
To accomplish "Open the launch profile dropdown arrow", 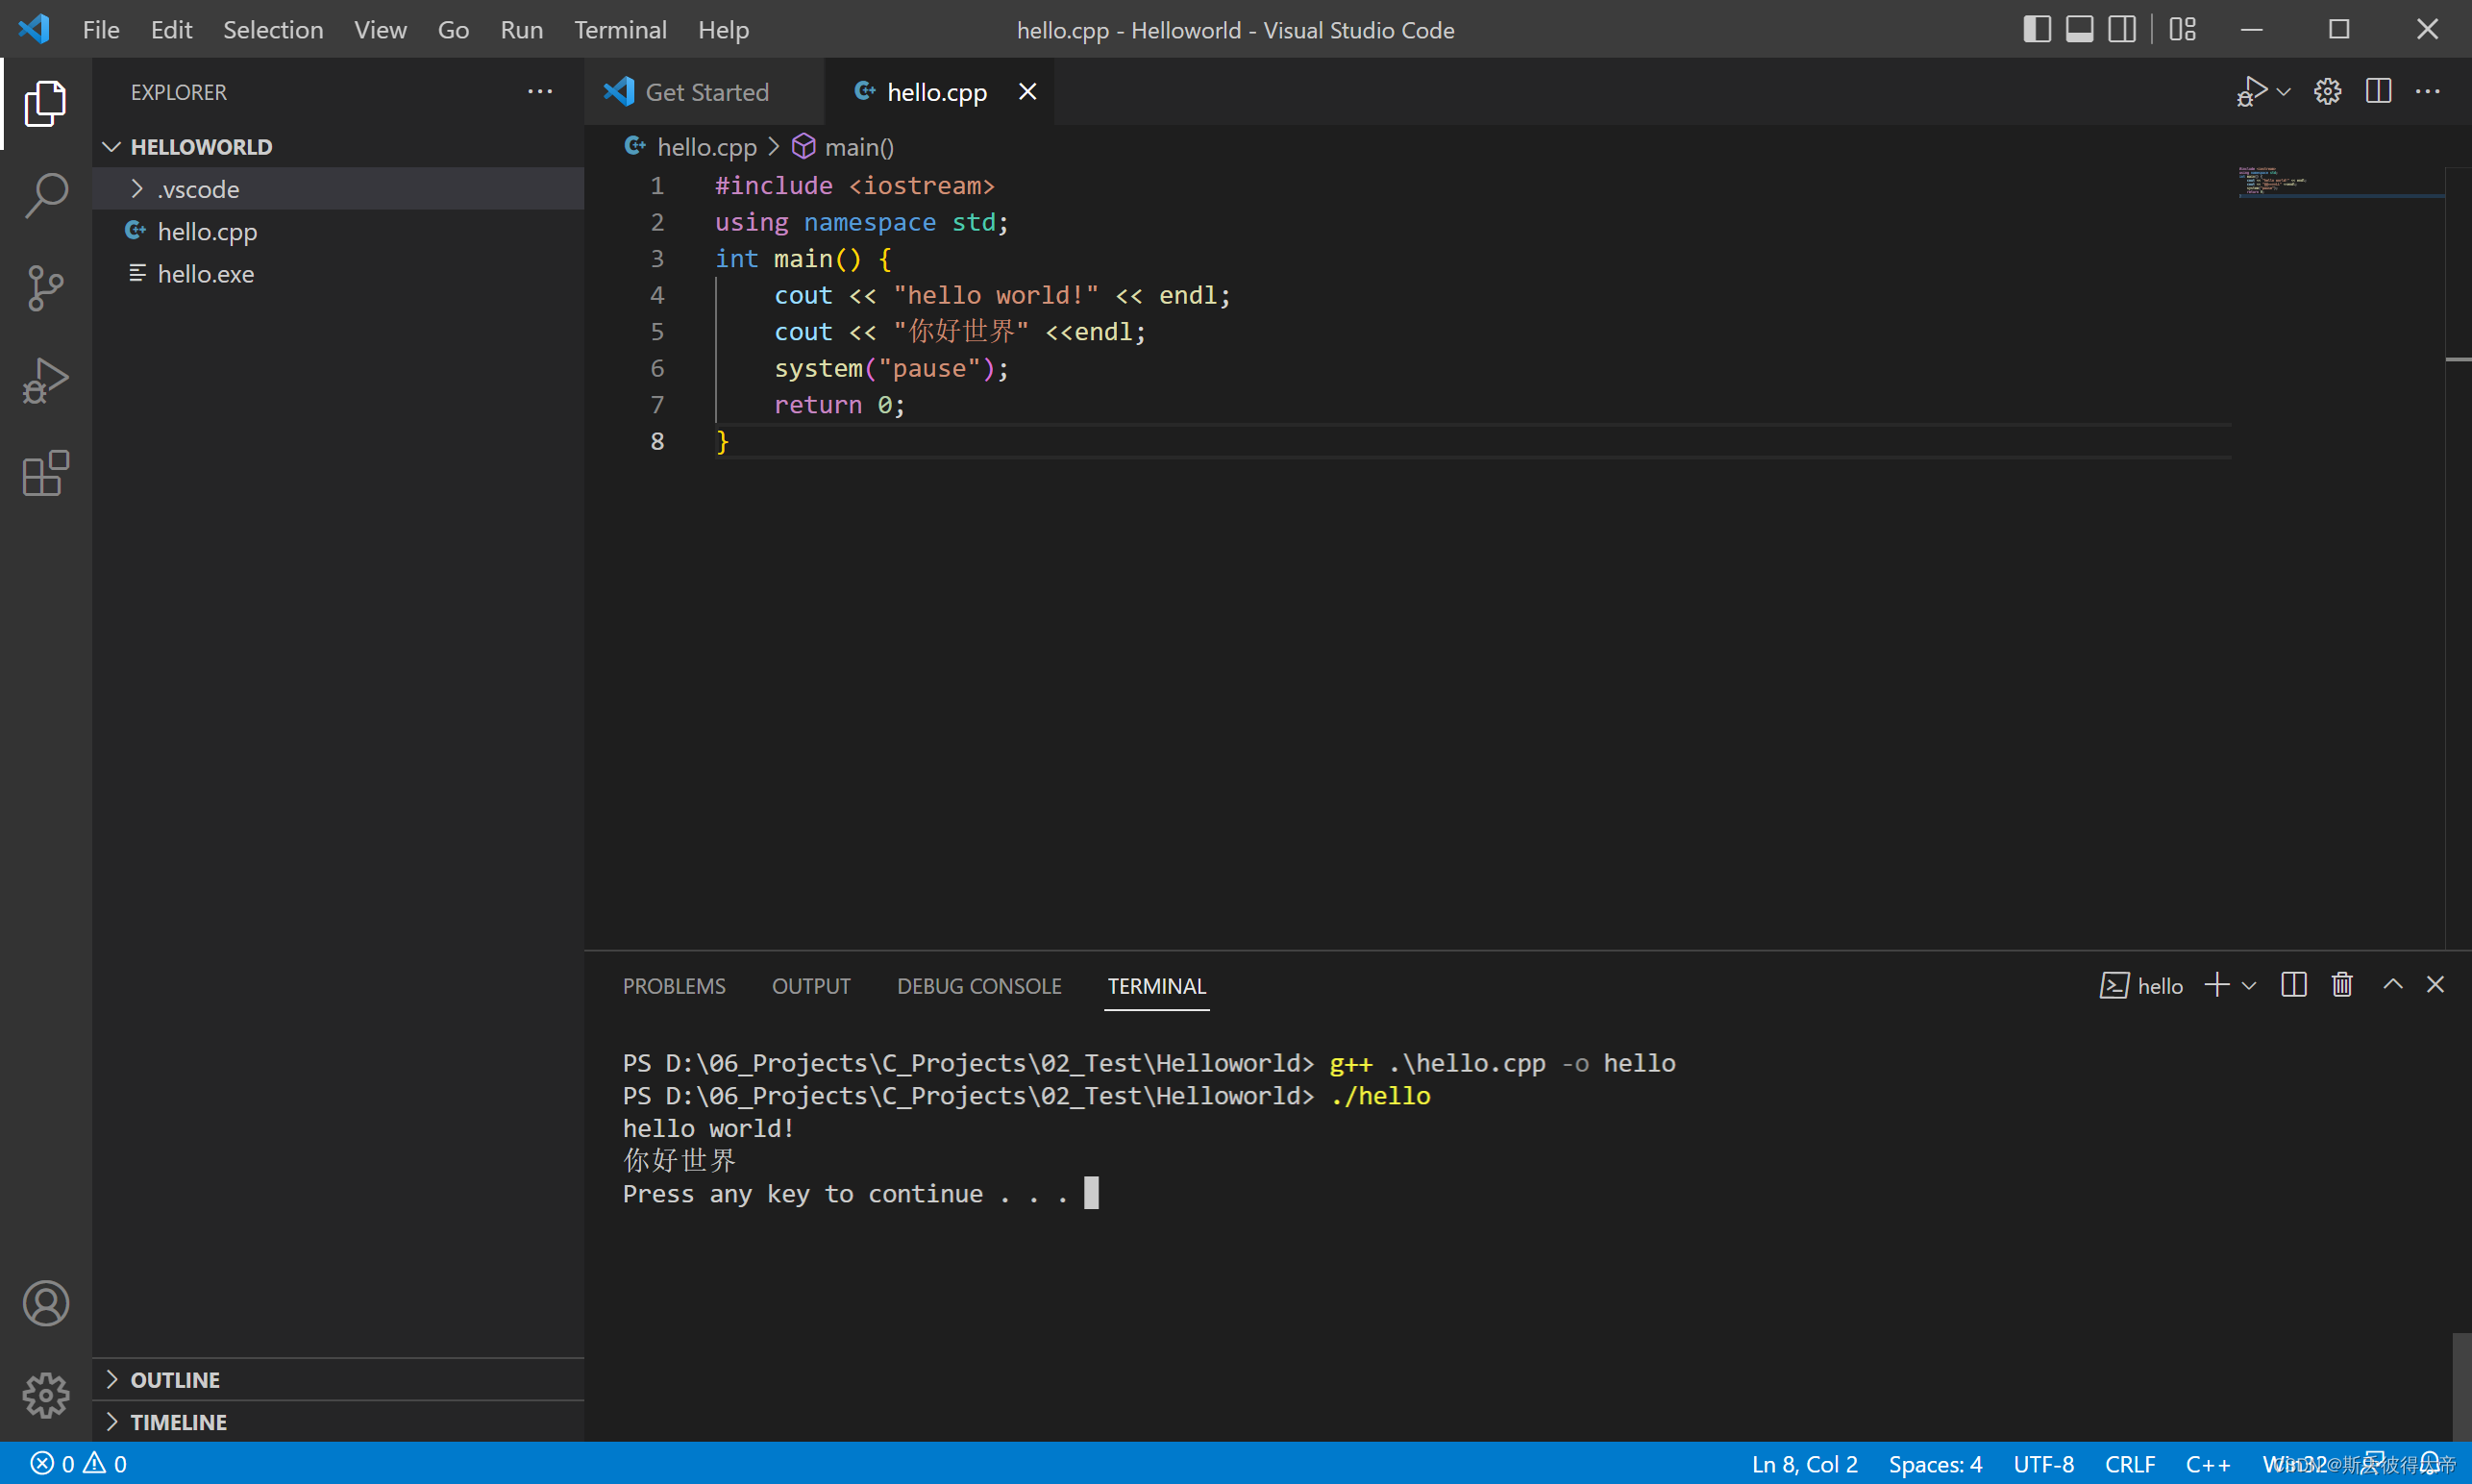I will click(x=2249, y=985).
